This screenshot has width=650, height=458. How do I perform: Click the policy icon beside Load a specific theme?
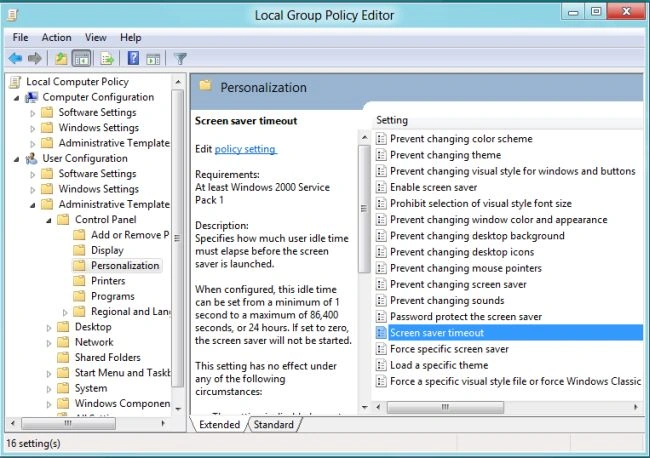pos(381,365)
